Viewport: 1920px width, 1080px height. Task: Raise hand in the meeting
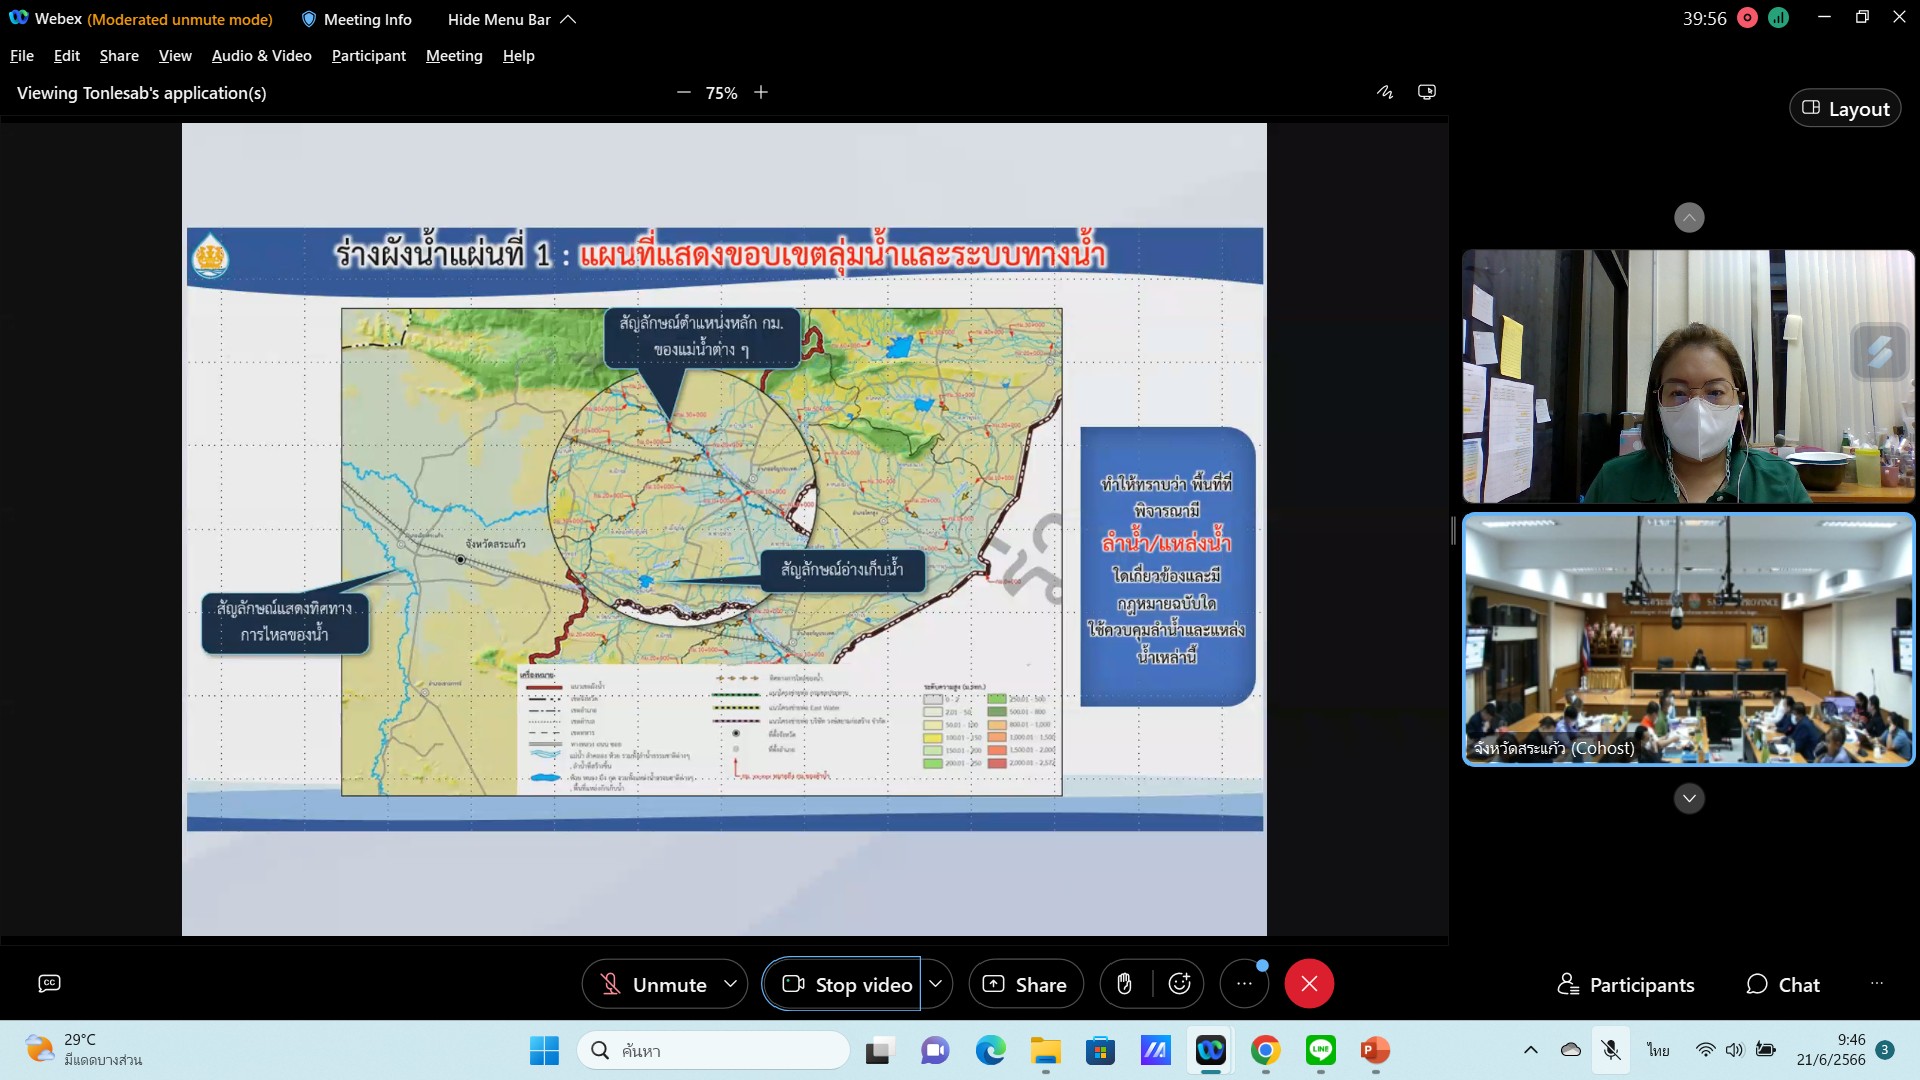[x=1125, y=984]
